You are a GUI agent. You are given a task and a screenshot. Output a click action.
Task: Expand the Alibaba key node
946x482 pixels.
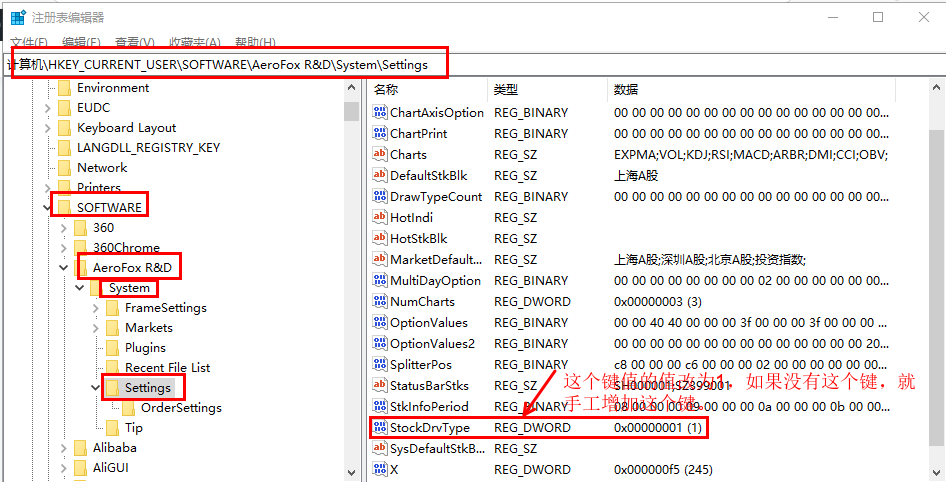(x=63, y=448)
